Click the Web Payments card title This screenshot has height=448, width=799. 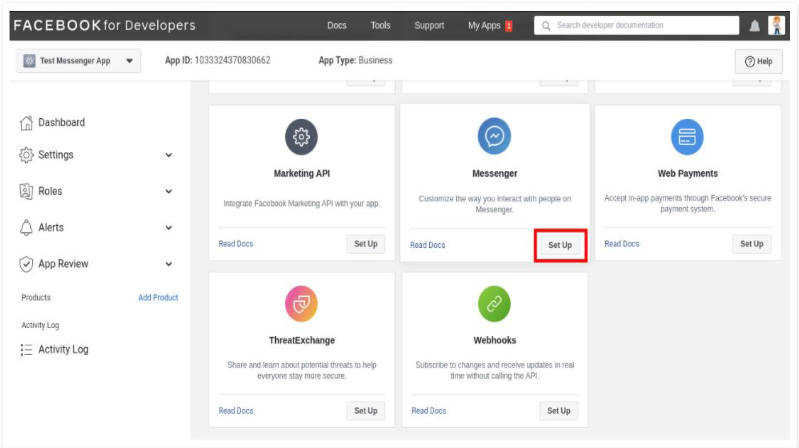tap(687, 173)
